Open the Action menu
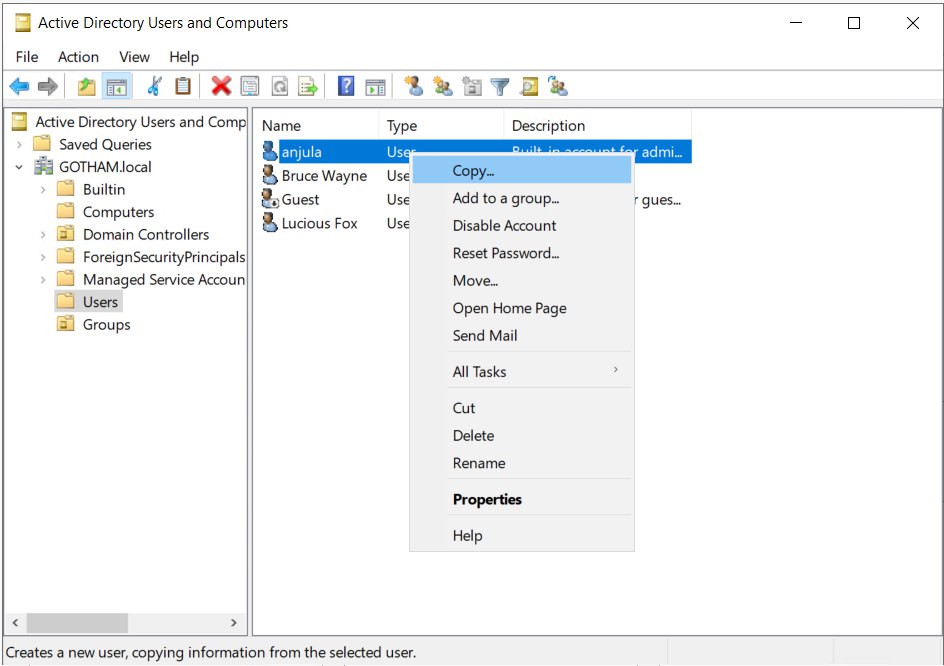944x666 pixels. (78, 57)
